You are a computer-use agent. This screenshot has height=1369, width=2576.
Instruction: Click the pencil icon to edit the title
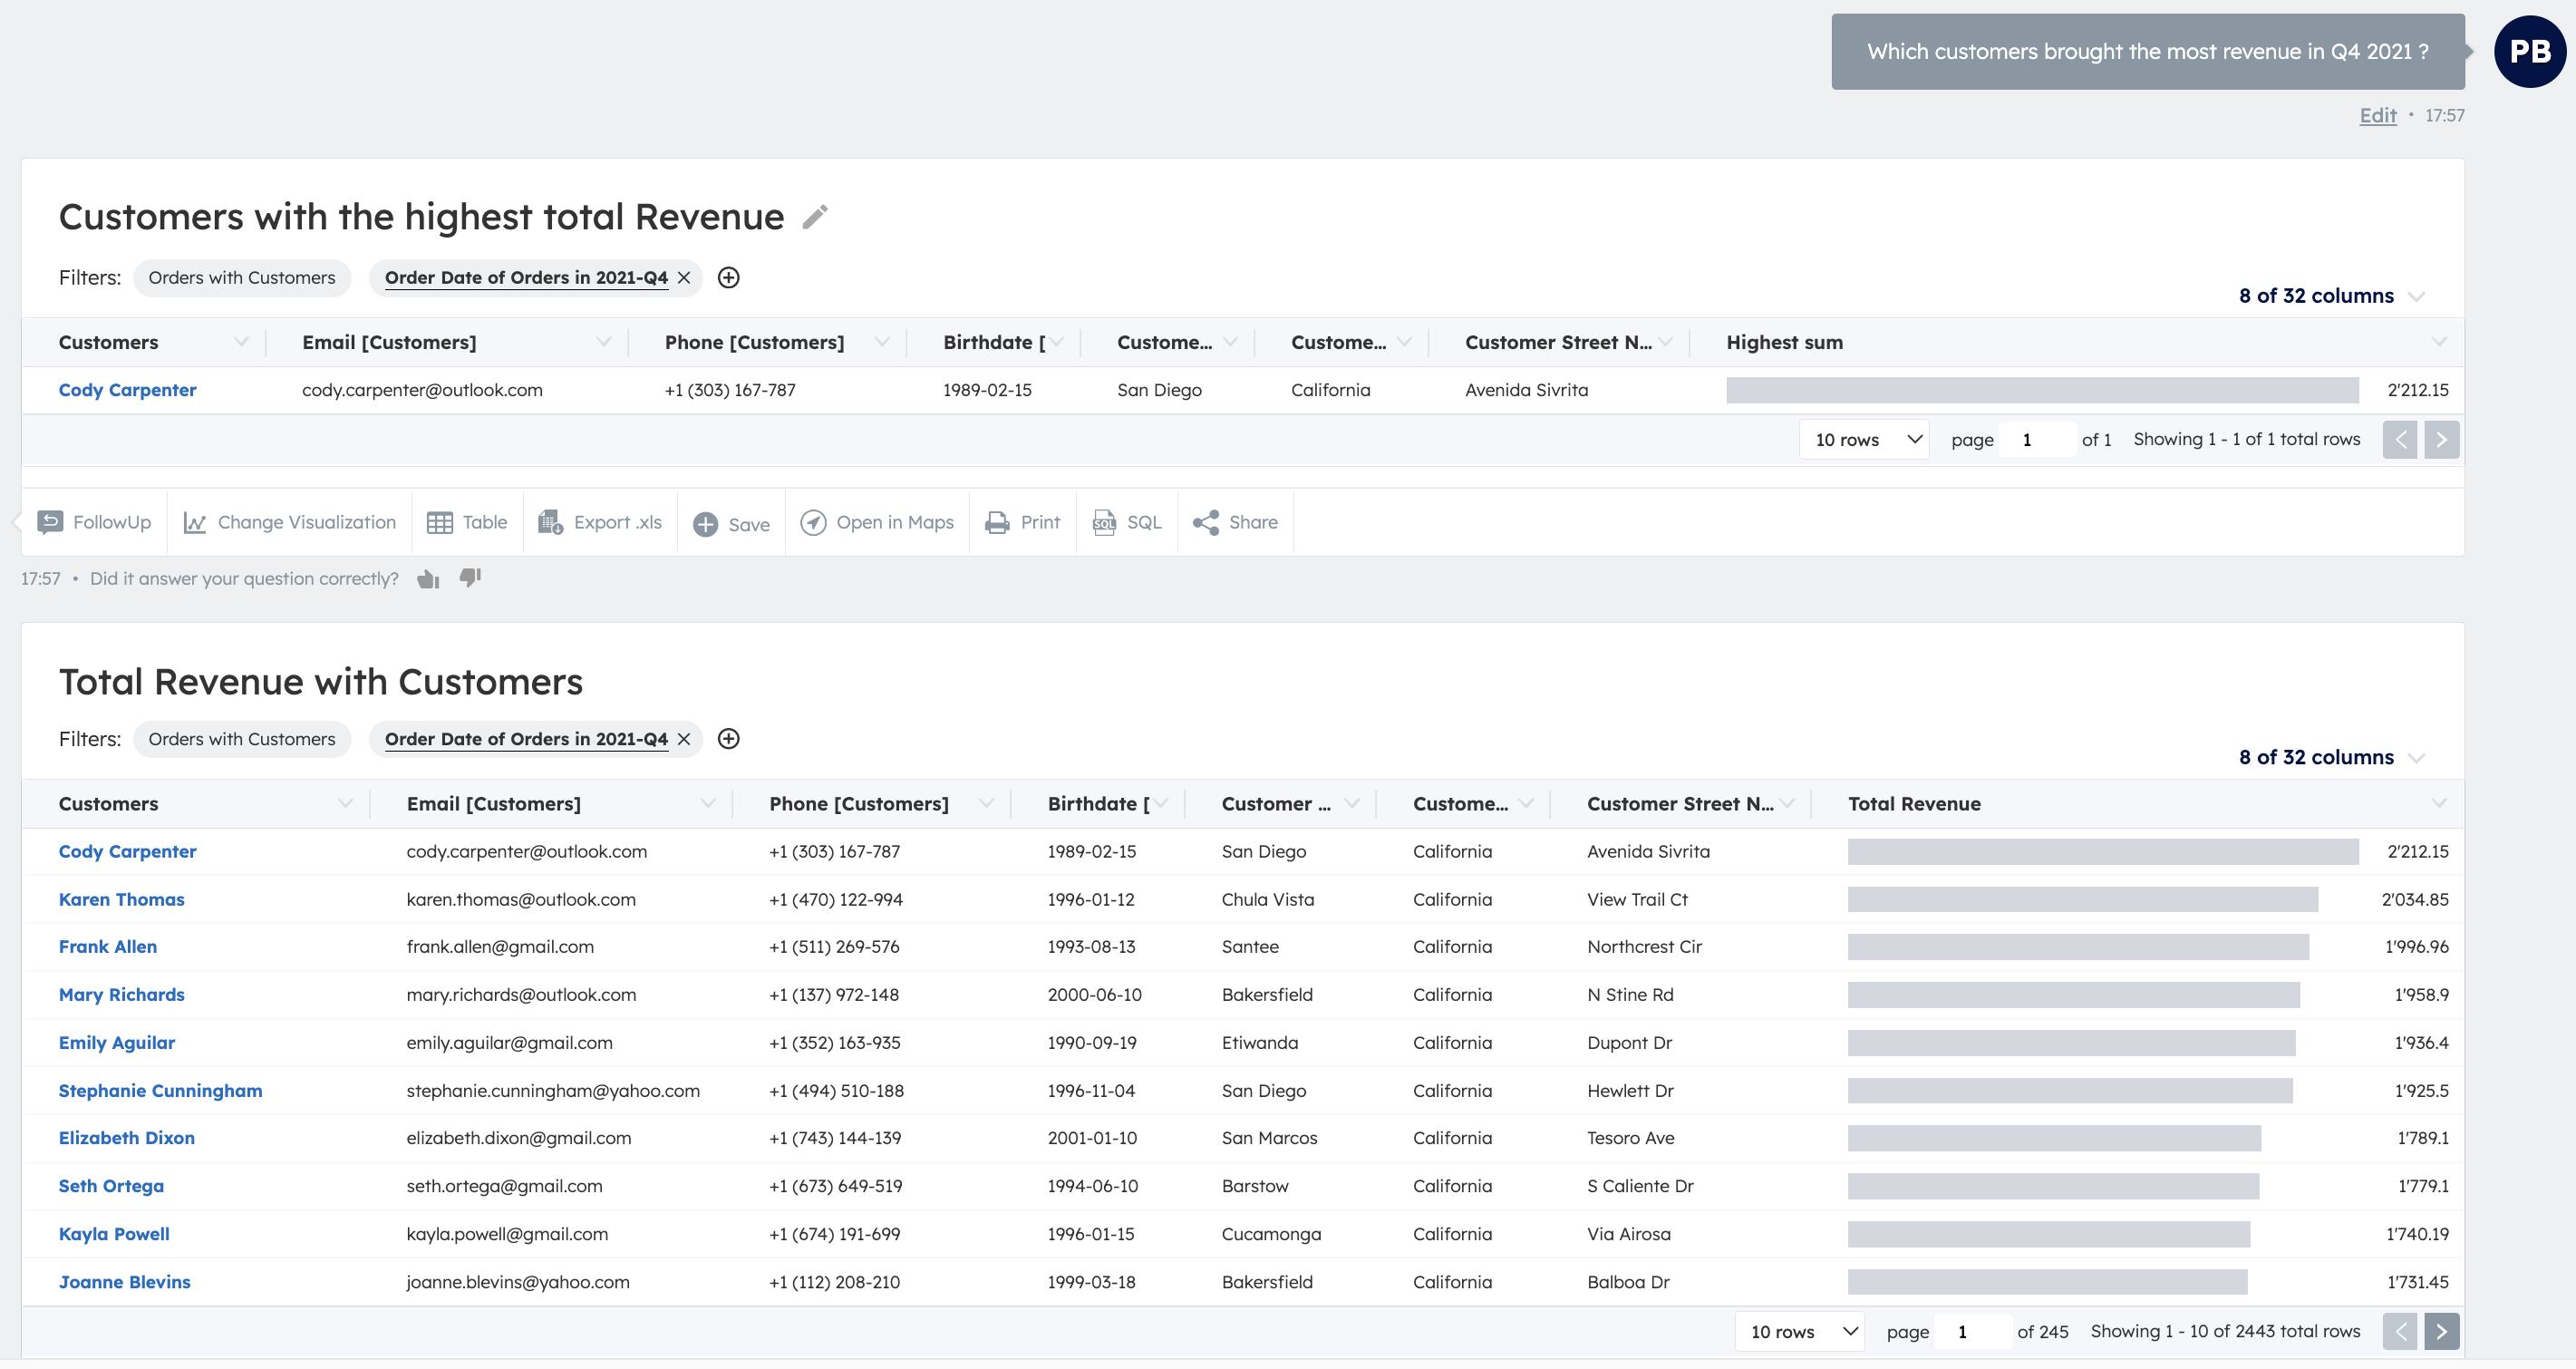pyautogui.click(x=815, y=217)
